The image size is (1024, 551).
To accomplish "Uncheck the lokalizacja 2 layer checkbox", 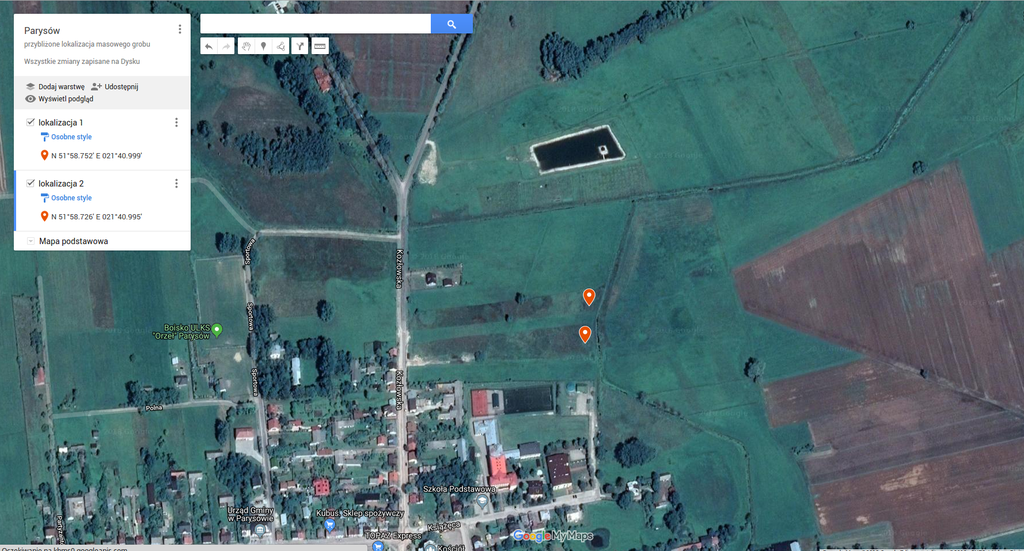I will point(30,184).
